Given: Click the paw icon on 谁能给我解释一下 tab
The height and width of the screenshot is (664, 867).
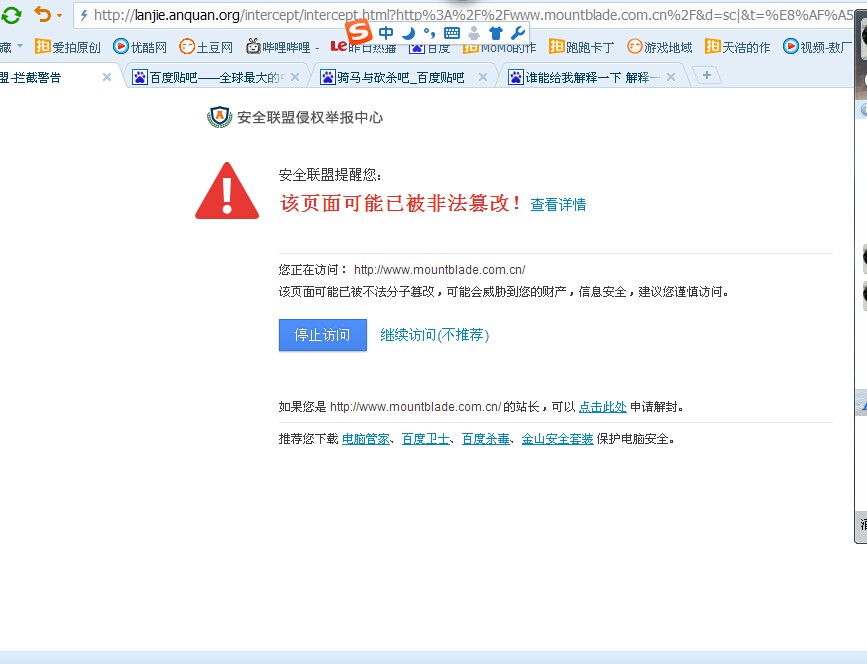Looking at the screenshot, I should [x=516, y=77].
